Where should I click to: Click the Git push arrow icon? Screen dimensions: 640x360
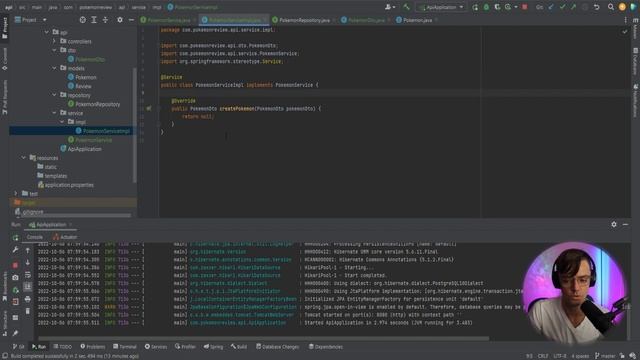point(573,7)
